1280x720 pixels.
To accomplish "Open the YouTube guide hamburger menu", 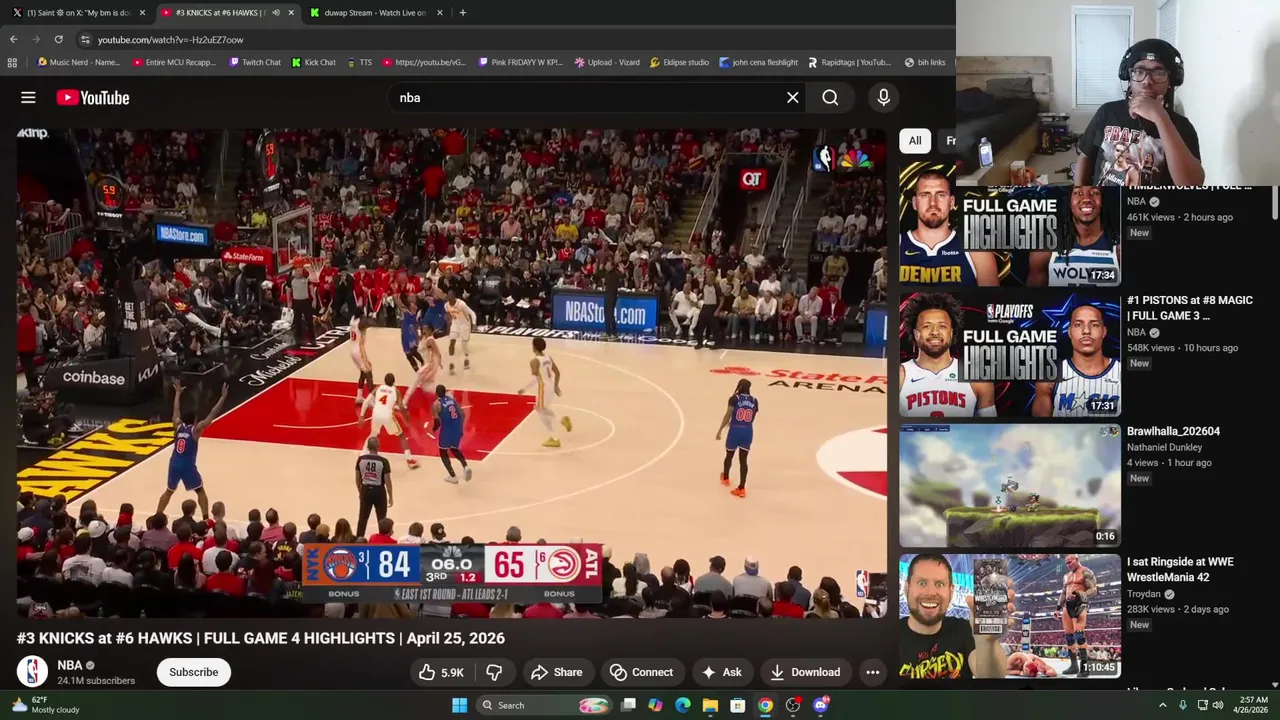I will (28, 98).
